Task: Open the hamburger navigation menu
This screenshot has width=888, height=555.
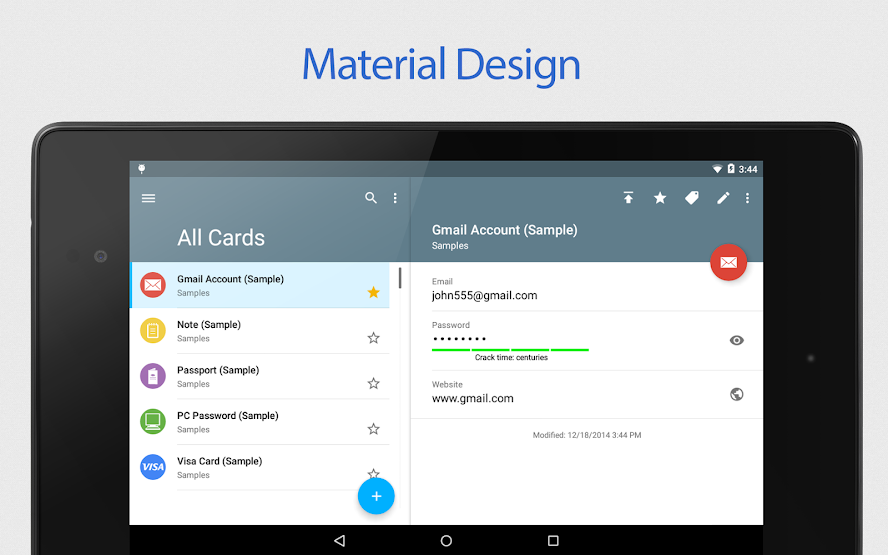Action: [x=148, y=198]
